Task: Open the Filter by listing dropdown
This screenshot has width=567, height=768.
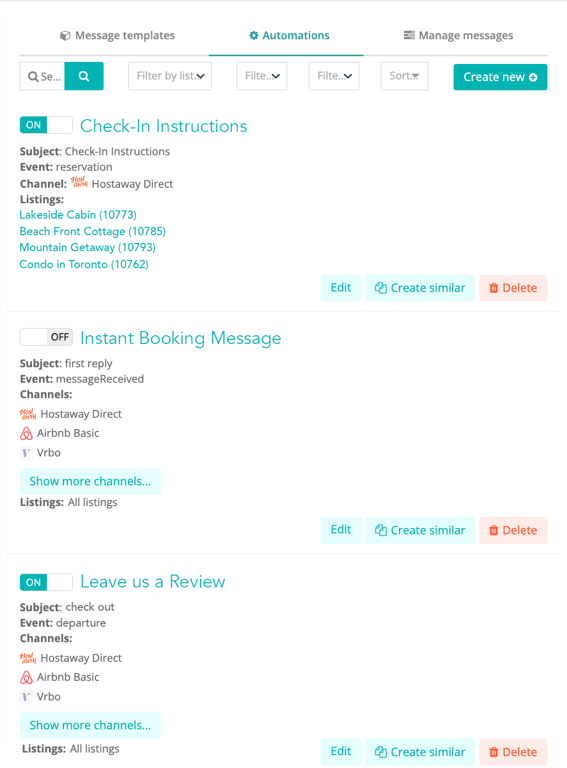Action: [x=170, y=76]
